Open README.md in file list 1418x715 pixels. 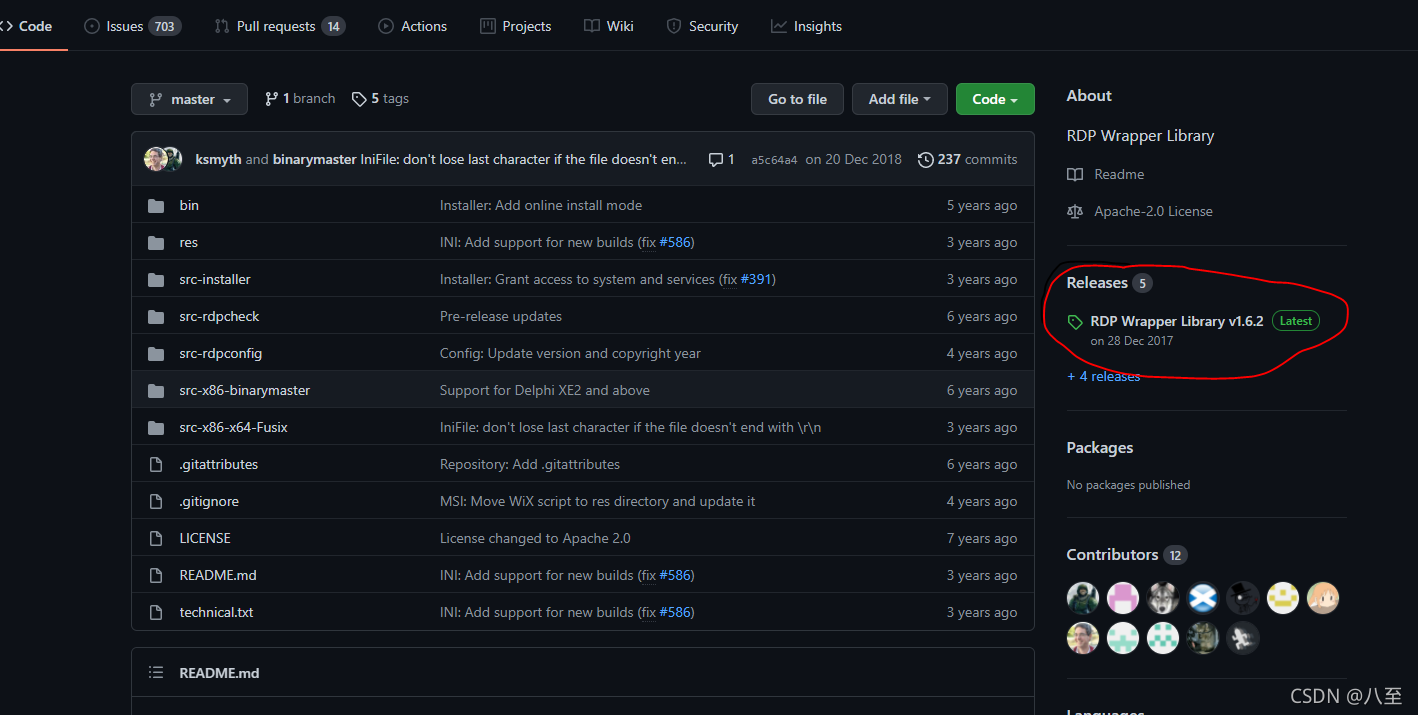[x=218, y=575]
